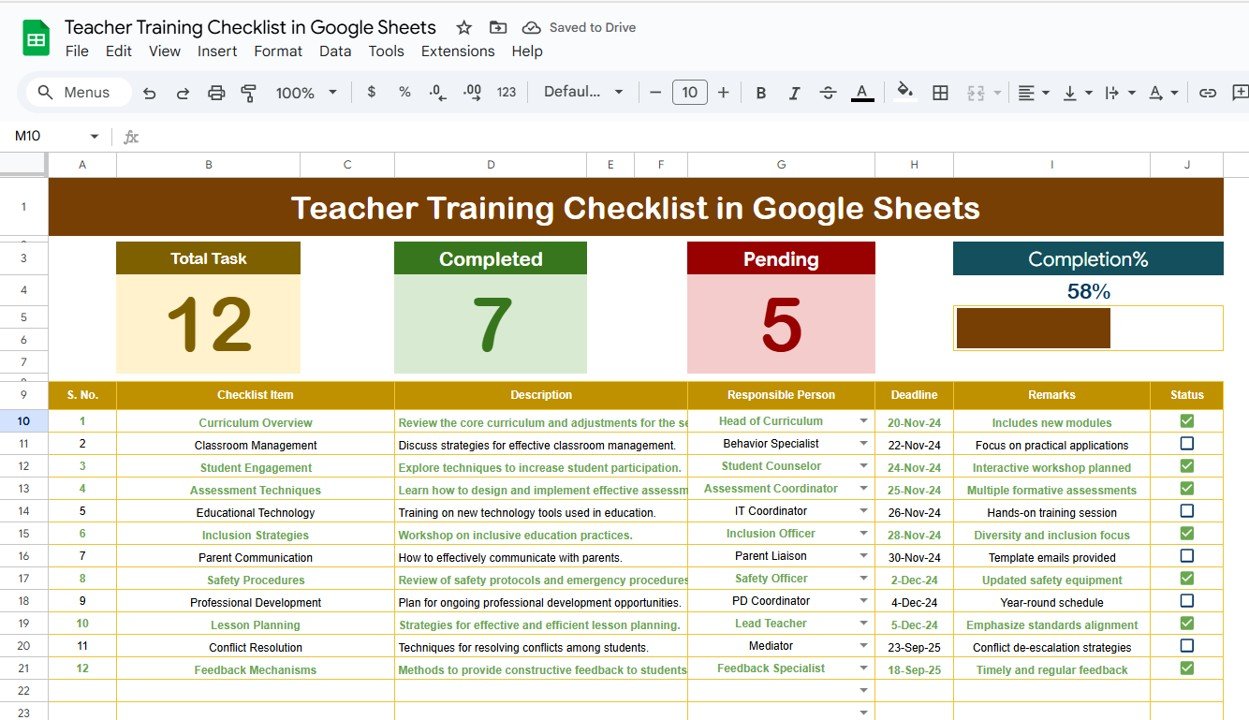This screenshot has height=720, width=1249.
Task: Activate the Paint format tool
Action: coord(249,92)
